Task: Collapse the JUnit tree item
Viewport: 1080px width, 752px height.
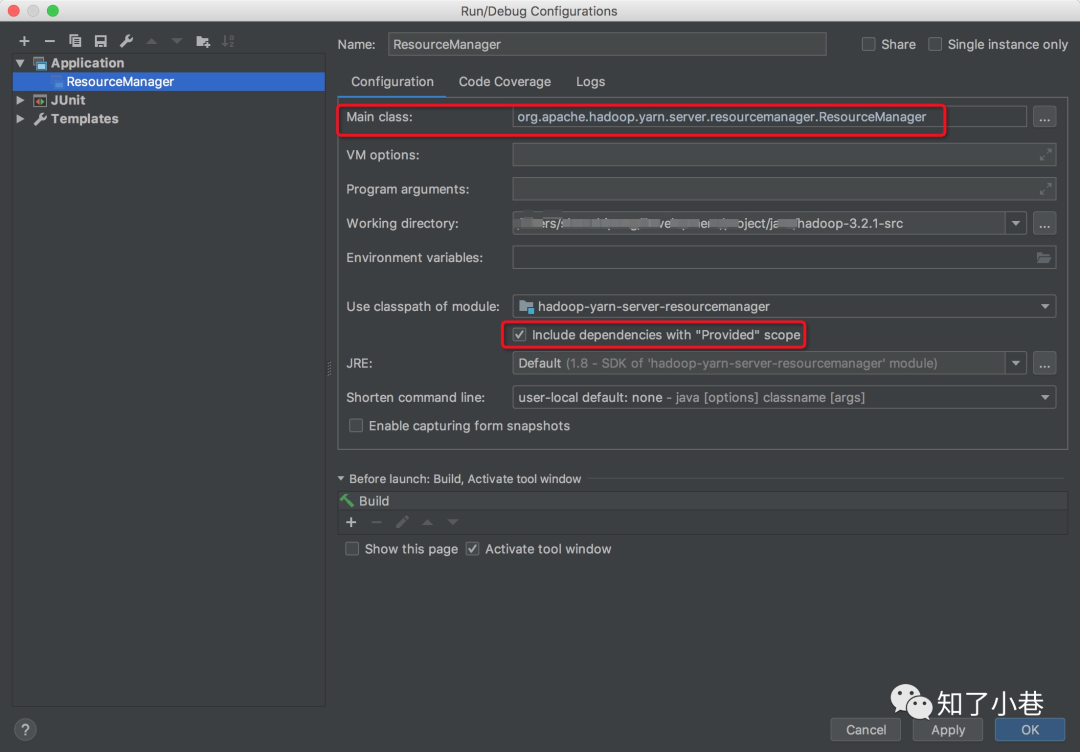Action: [x=19, y=100]
